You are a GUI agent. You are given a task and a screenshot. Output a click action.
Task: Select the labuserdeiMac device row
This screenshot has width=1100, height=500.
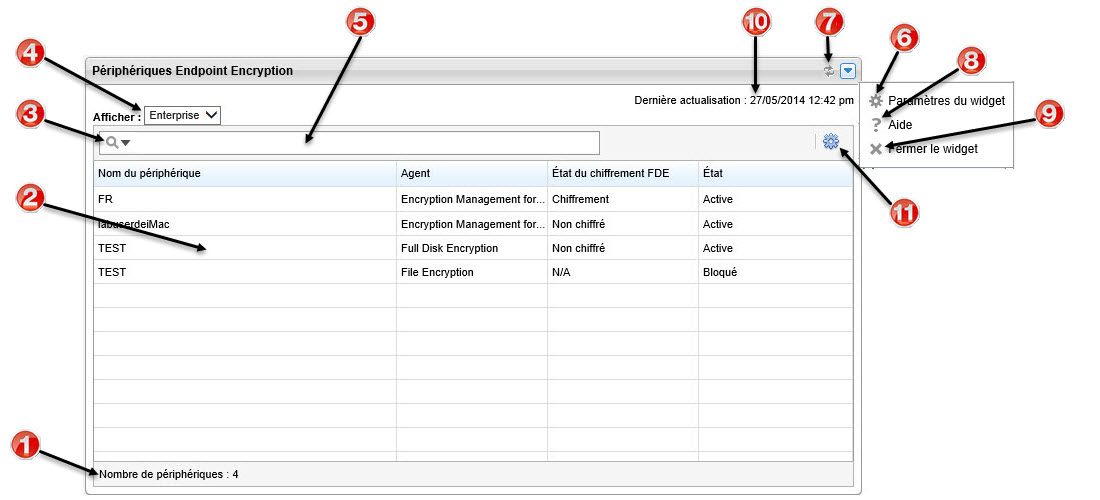(245, 224)
